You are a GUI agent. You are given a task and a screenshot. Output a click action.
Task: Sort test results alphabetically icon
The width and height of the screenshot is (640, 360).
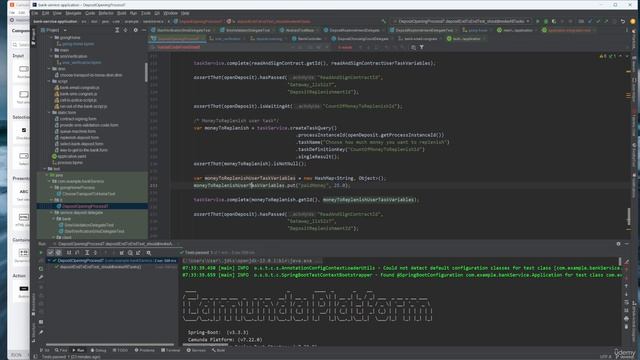(69, 253)
